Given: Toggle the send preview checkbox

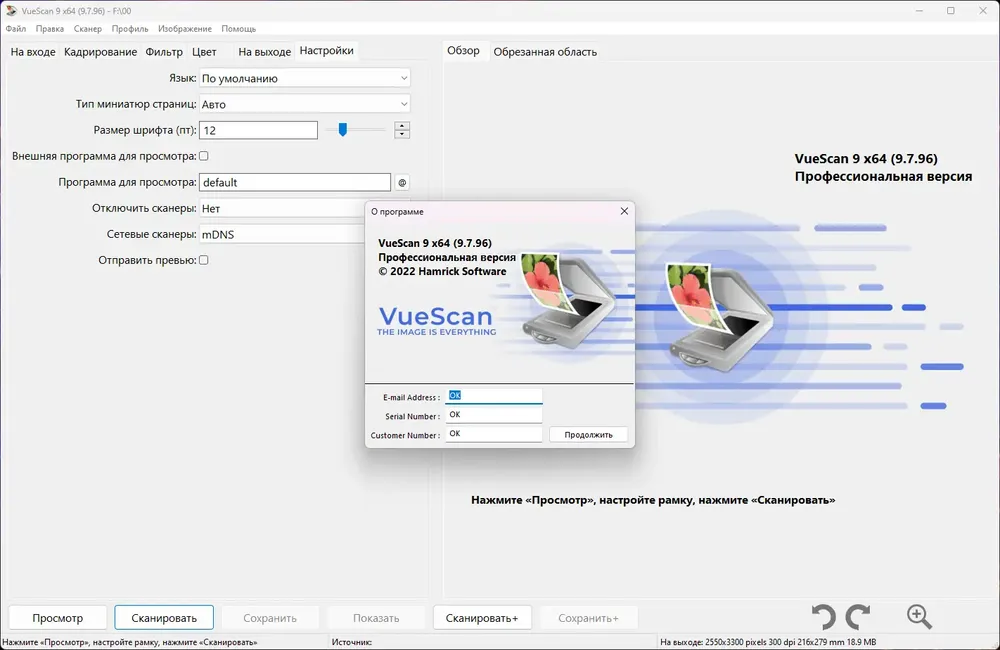Looking at the screenshot, I should point(203,260).
